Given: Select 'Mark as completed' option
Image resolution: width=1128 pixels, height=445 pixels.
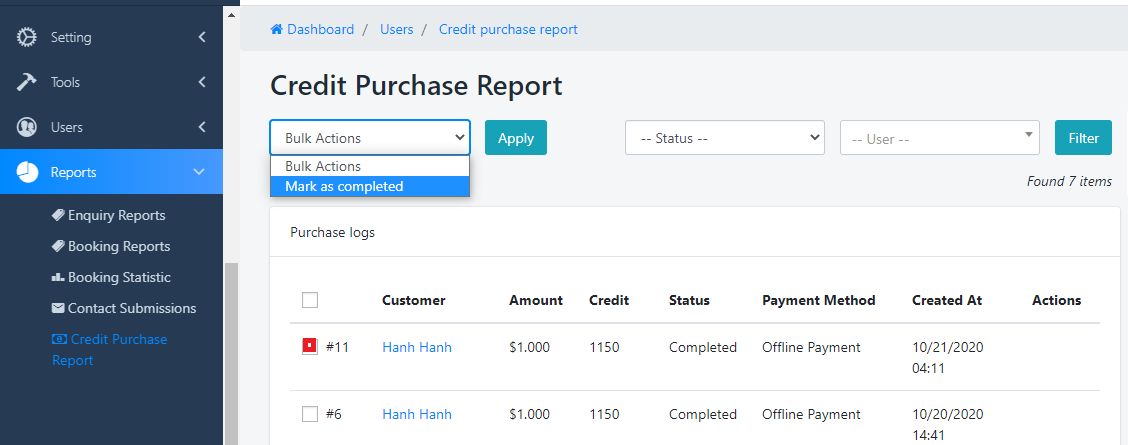Looking at the screenshot, I should [x=369, y=186].
